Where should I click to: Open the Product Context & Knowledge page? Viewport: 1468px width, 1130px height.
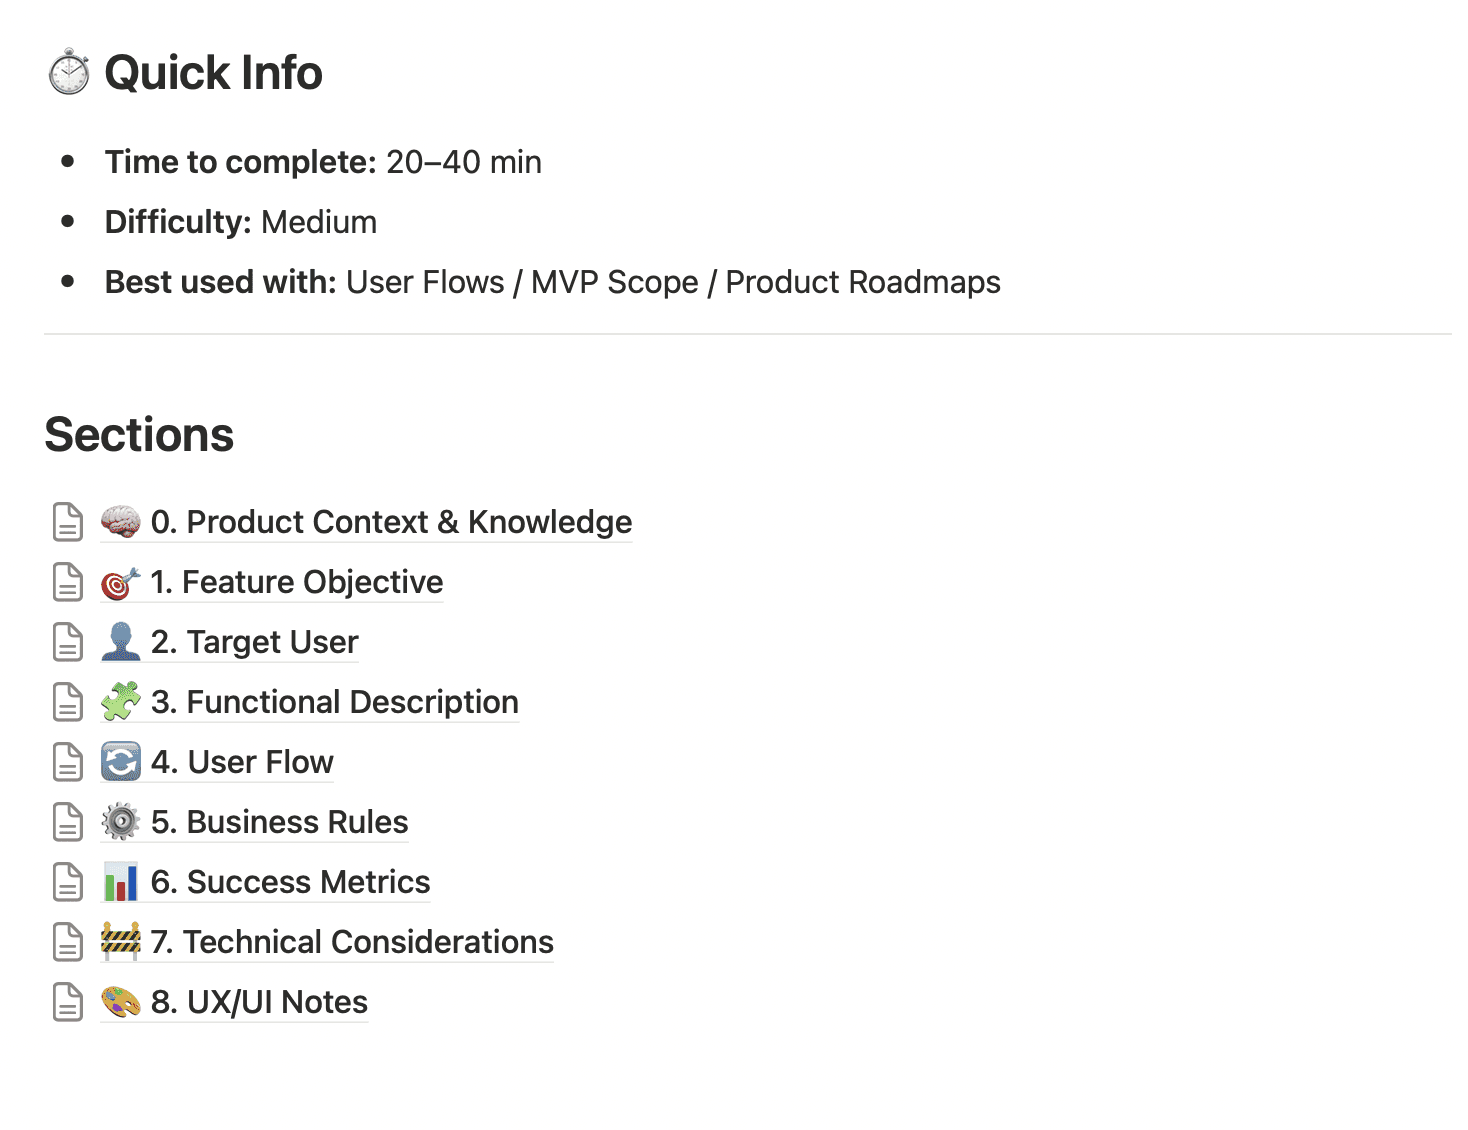tap(391, 522)
